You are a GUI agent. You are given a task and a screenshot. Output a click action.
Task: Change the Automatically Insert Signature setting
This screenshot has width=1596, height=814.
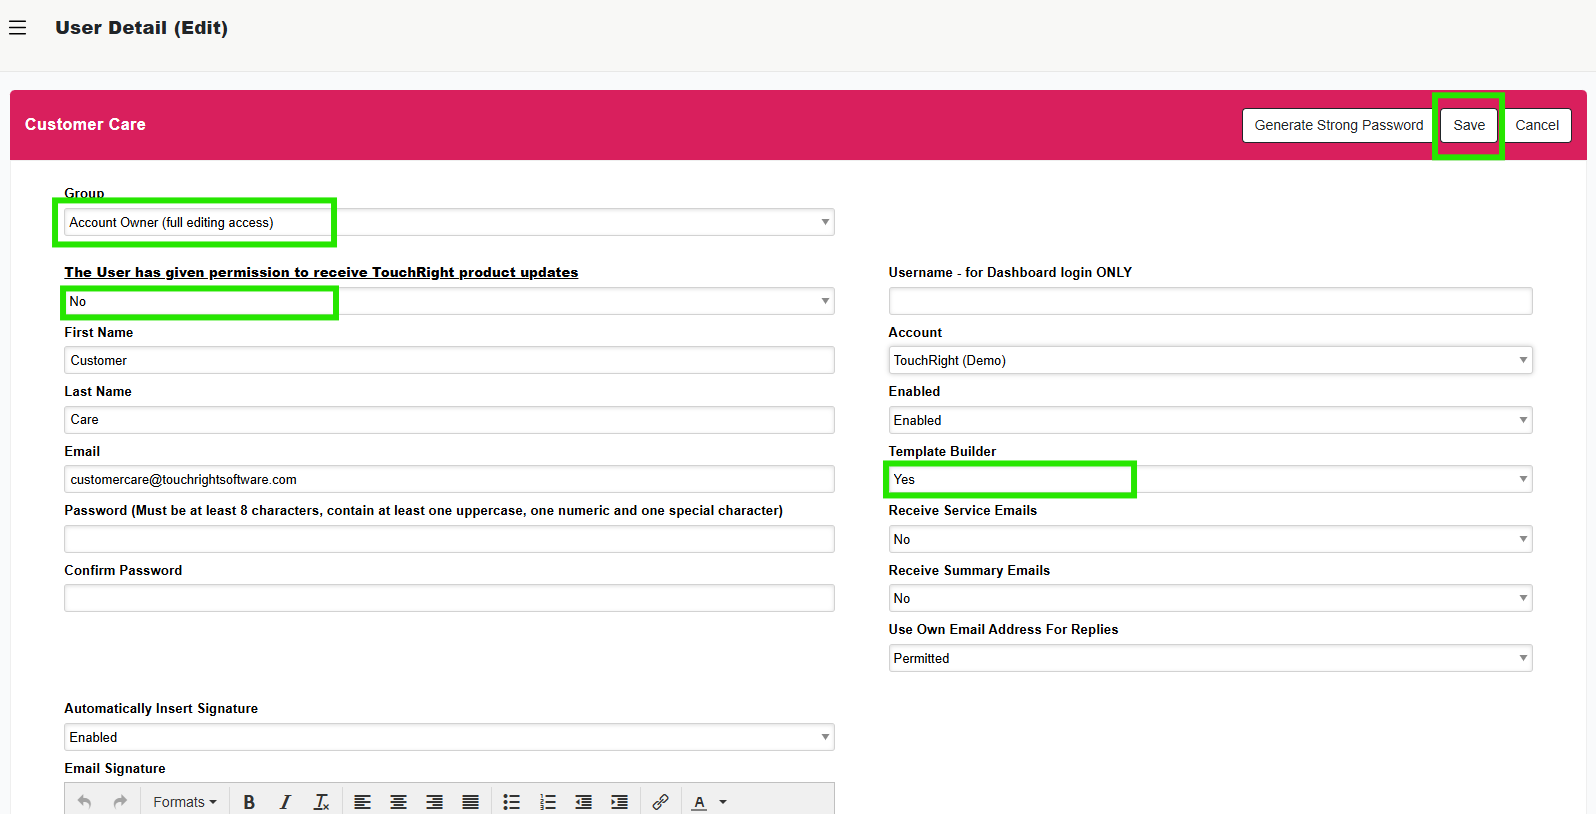(x=448, y=737)
